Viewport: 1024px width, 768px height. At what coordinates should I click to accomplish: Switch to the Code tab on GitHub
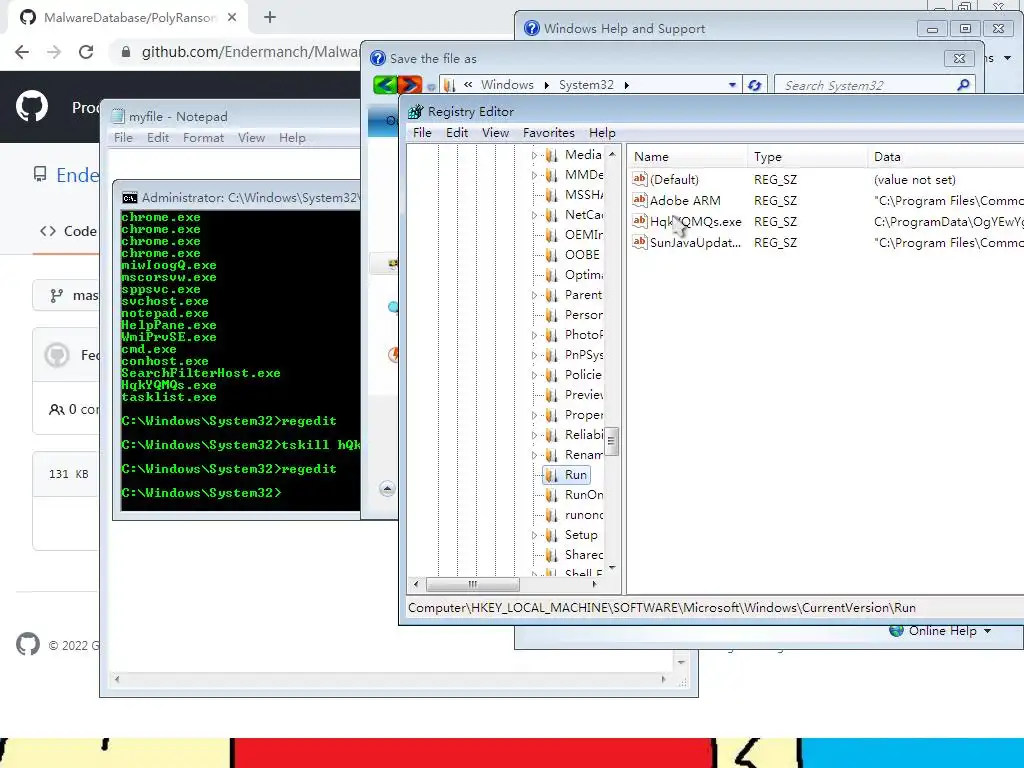(68, 231)
